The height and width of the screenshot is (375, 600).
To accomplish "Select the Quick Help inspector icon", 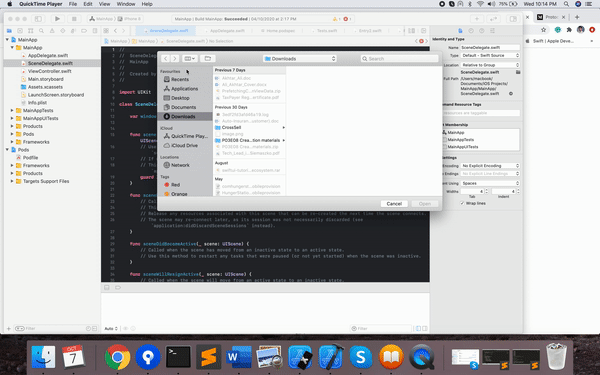I will point(482,31).
